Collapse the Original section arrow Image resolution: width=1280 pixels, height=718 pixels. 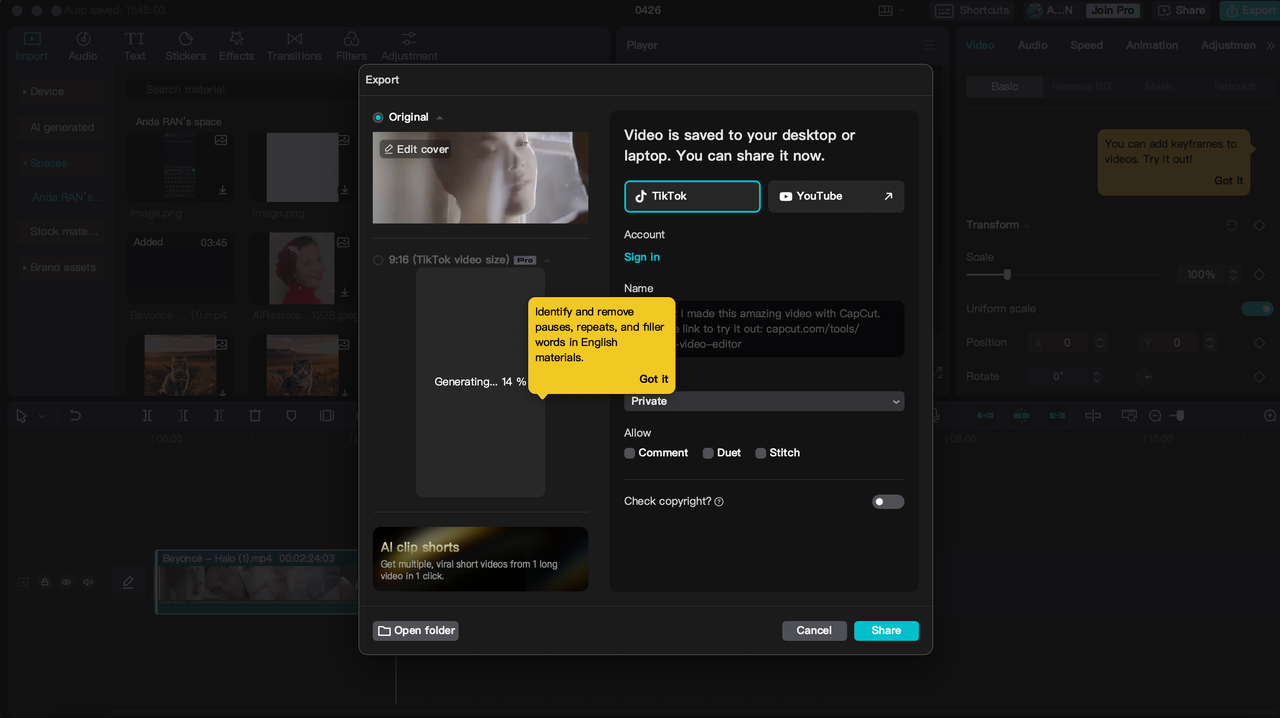point(440,118)
